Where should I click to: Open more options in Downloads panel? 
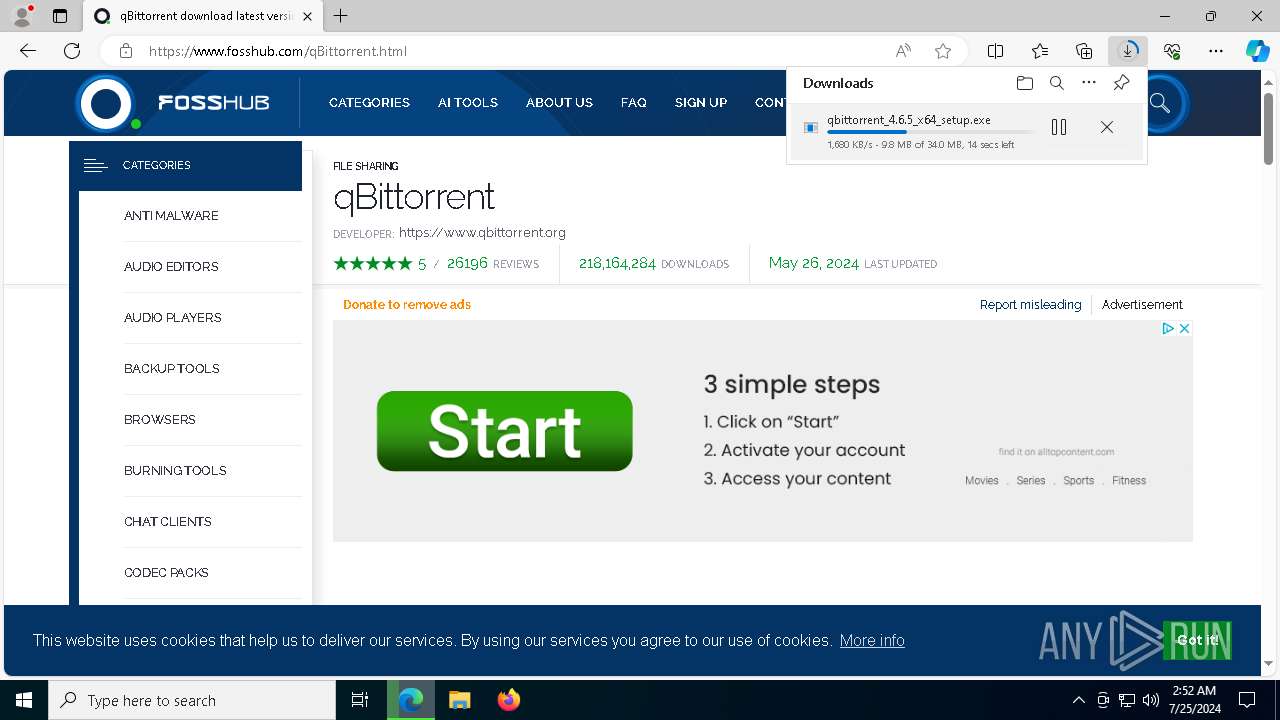(x=1089, y=83)
